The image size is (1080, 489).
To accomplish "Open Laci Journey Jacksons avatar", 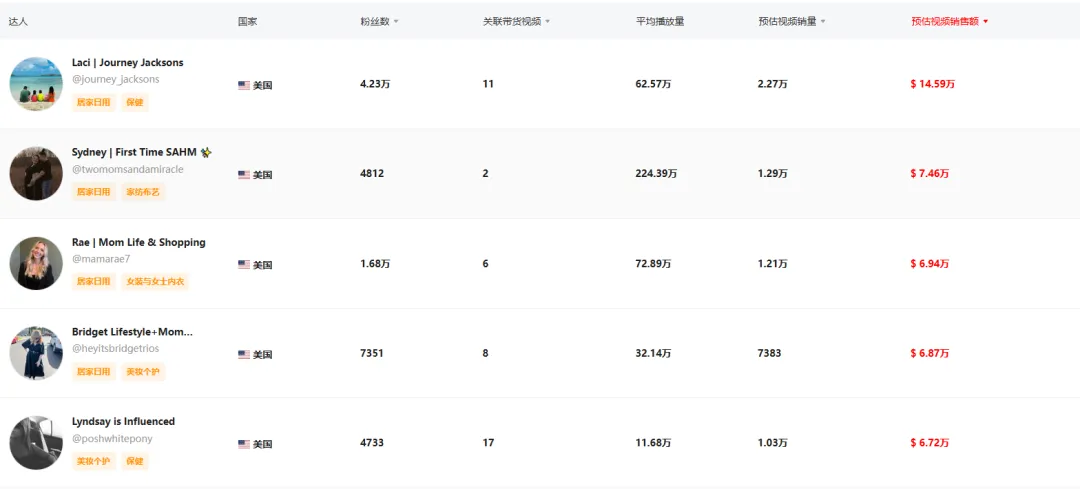I will 36,83.
